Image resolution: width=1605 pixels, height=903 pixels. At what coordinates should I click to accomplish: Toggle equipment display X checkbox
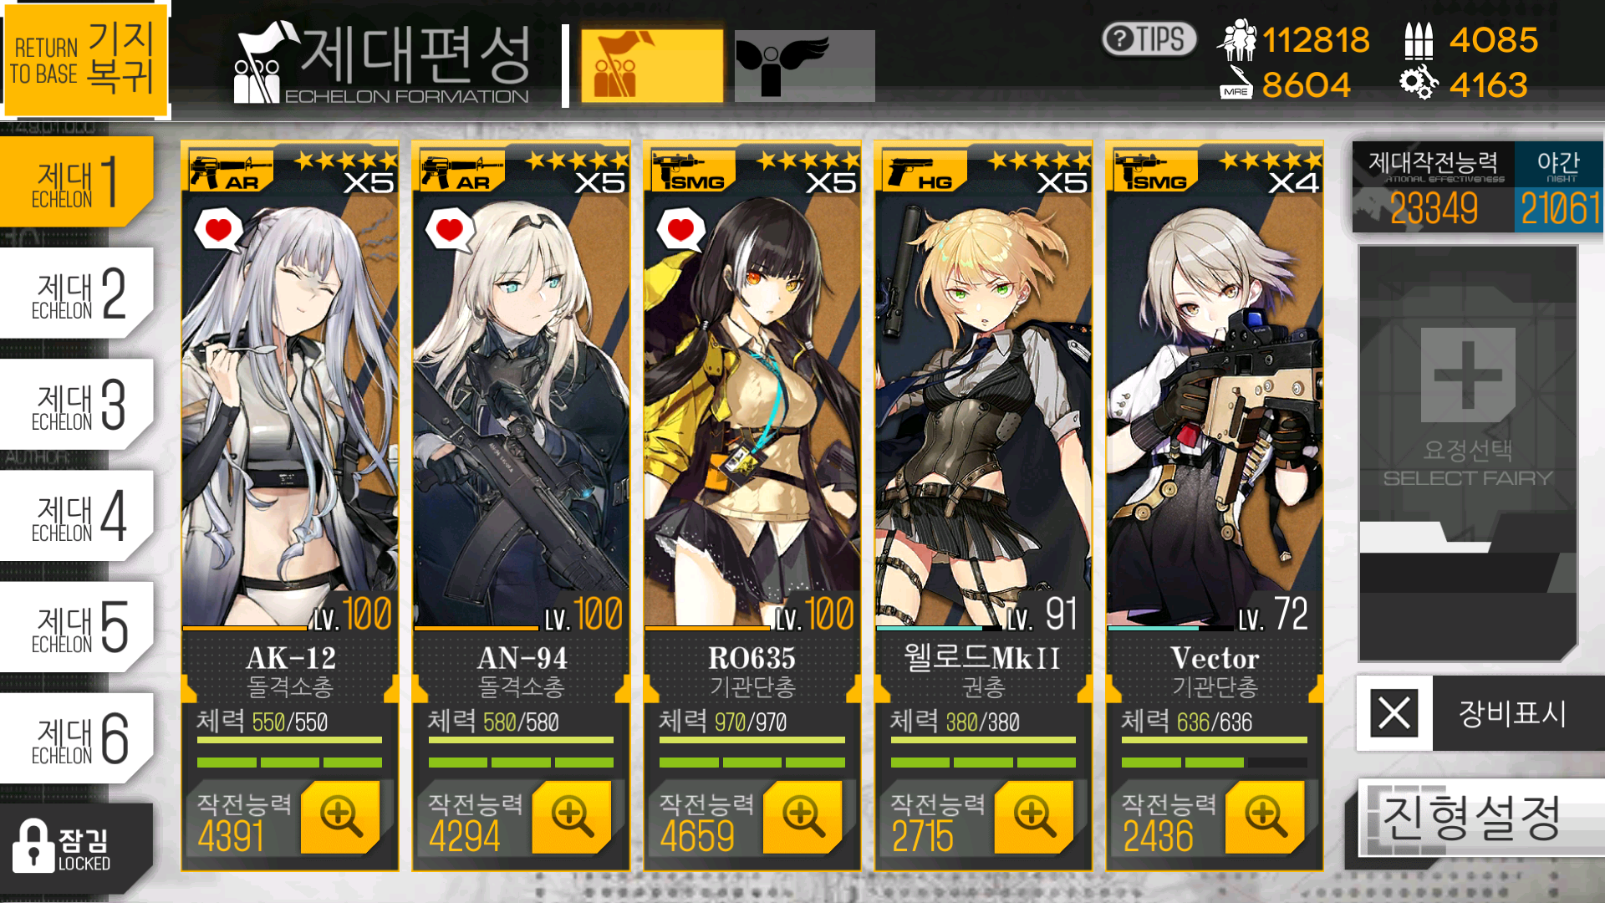point(1394,713)
